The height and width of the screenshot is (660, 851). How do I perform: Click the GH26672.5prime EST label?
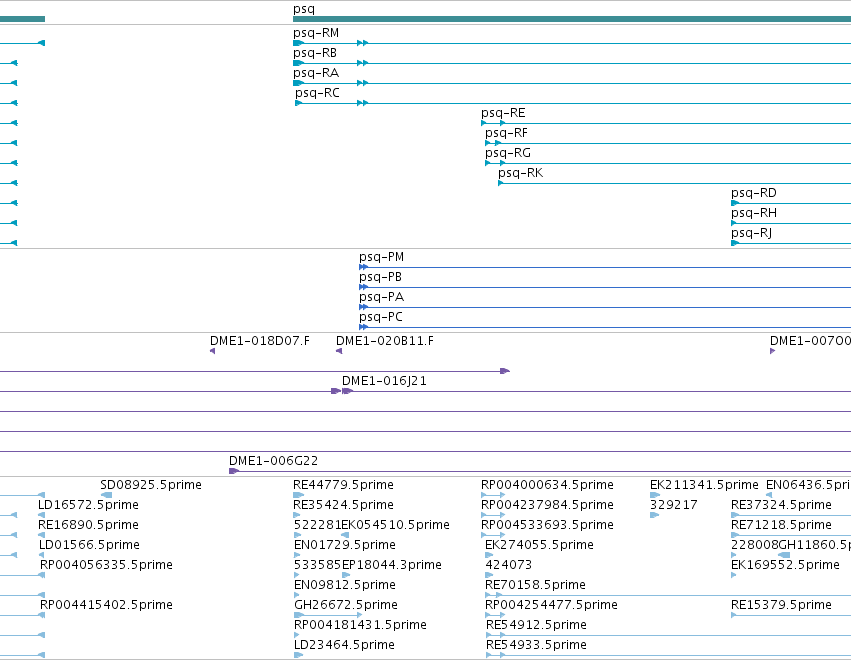coord(346,605)
